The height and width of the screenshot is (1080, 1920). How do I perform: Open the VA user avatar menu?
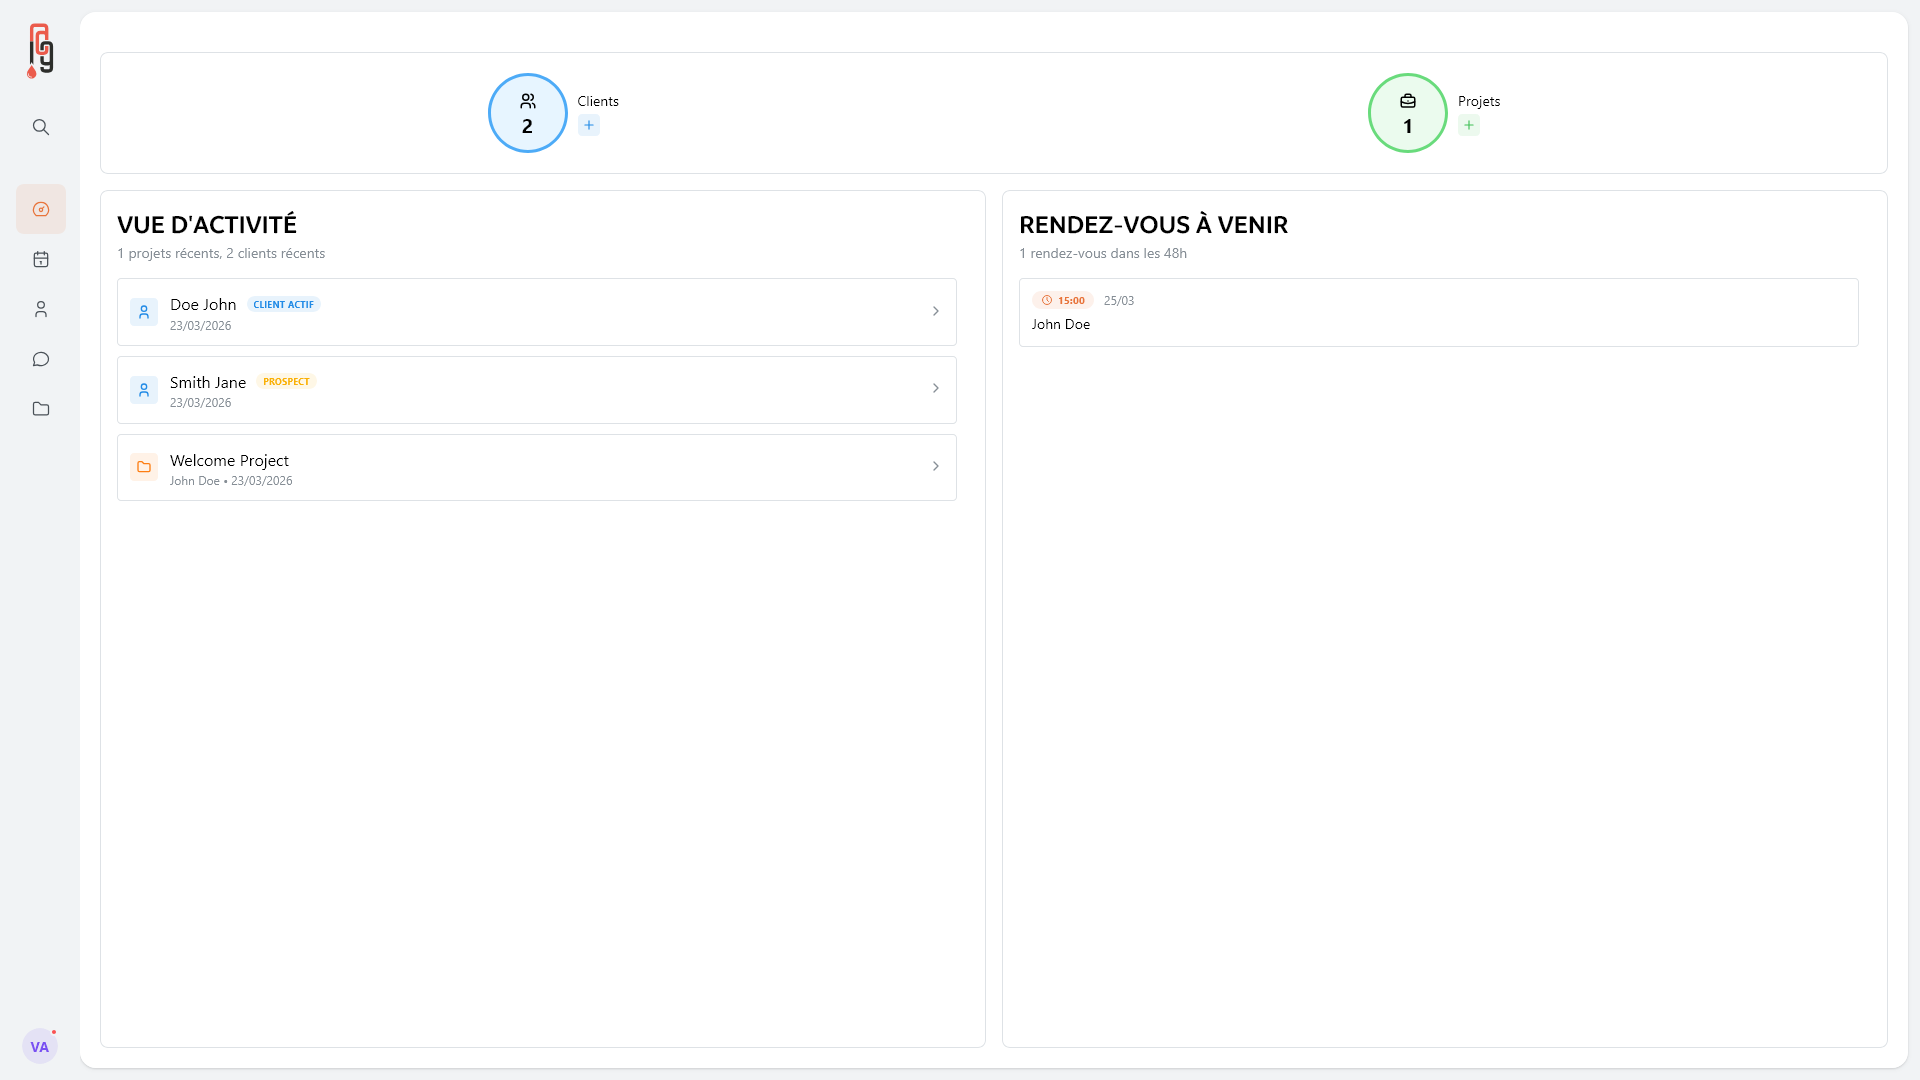coord(40,1046)
